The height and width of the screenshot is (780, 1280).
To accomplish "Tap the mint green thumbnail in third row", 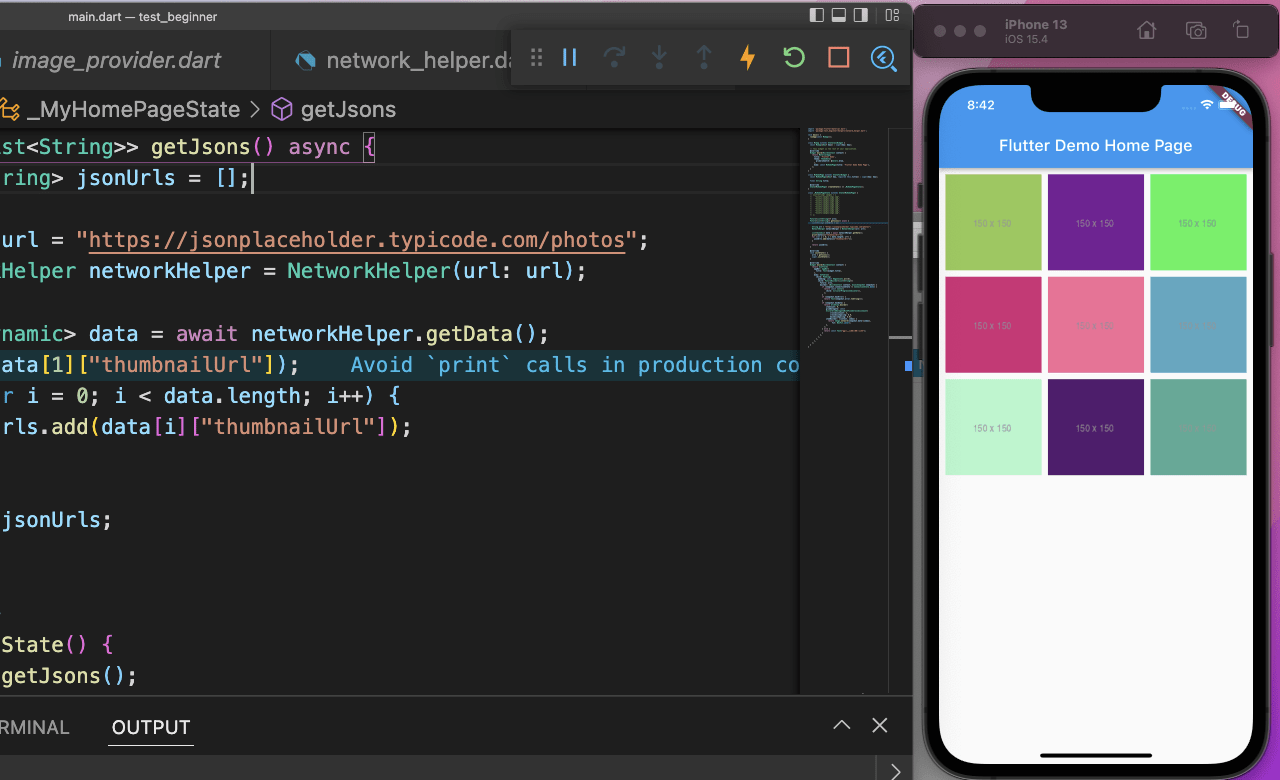I will [993, 427].
